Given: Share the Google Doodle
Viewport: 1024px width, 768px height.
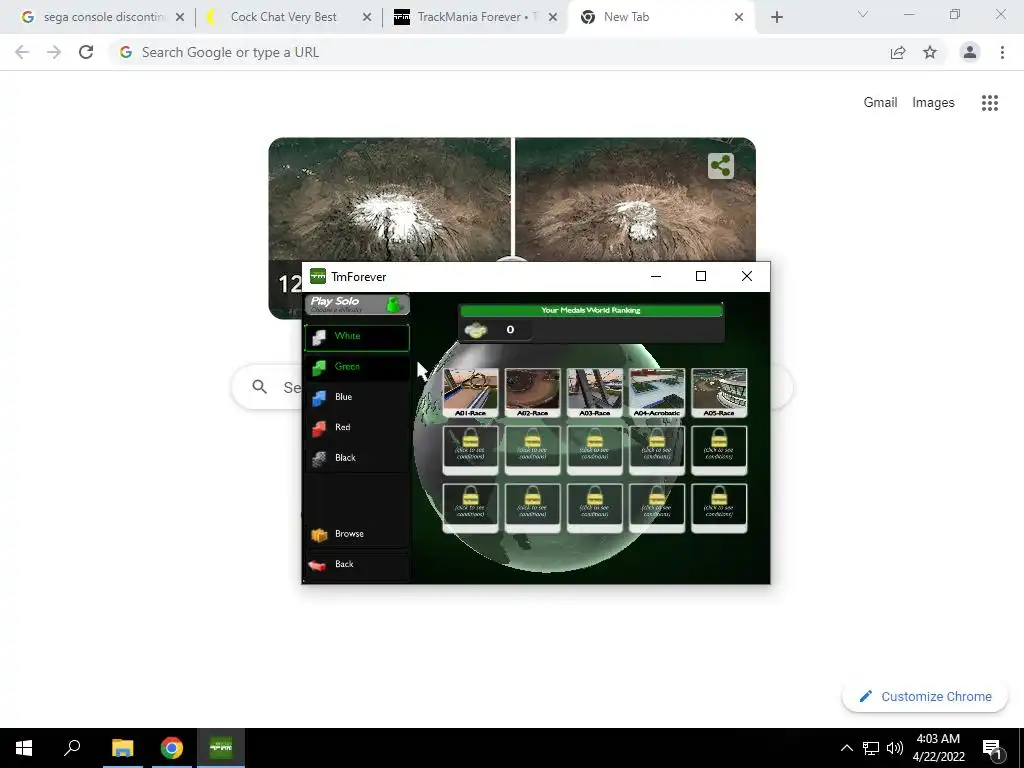Looking at the screenshot, I should point(721,166).
